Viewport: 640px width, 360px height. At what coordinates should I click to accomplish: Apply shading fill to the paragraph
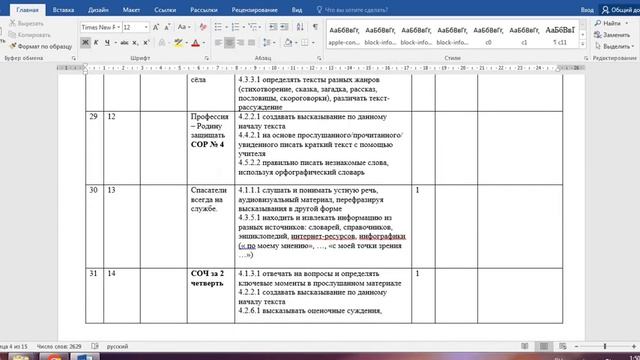[288, 42]
